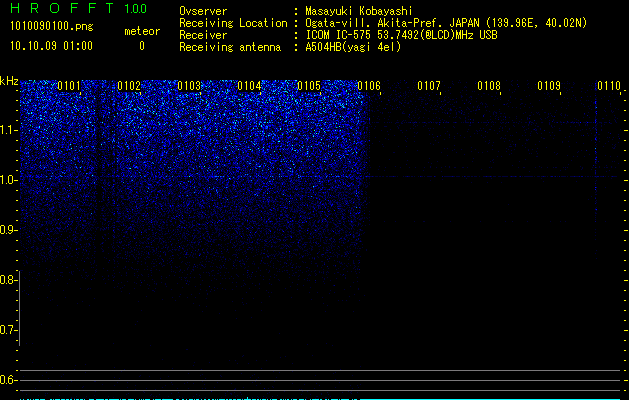This screenshot has height=400, width=629.
Task: Click the 1.0 frequency axis label
Action: (x=8, y=180)
